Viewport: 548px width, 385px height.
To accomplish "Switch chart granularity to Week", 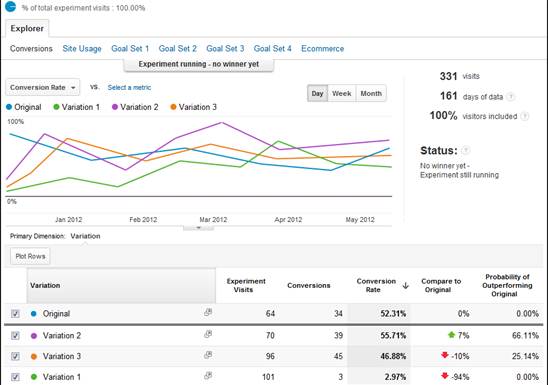I will [341, 93].
